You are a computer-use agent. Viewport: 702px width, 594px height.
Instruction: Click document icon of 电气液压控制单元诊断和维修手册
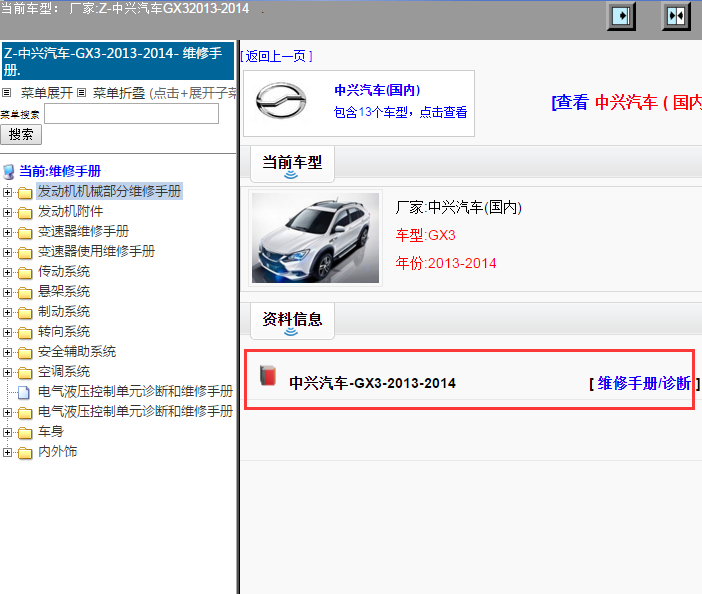24,393
